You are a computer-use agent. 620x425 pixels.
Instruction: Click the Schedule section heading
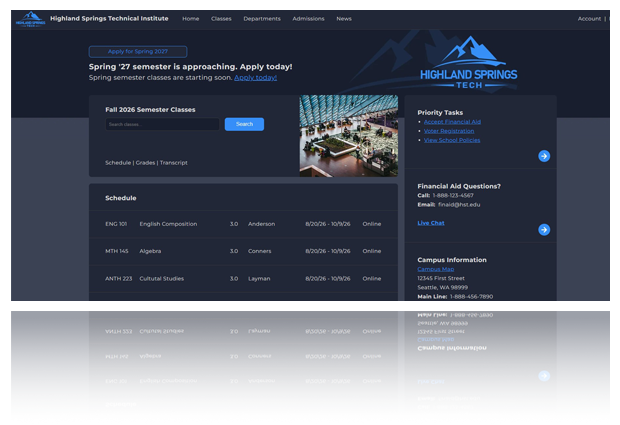tap(121, 198)
